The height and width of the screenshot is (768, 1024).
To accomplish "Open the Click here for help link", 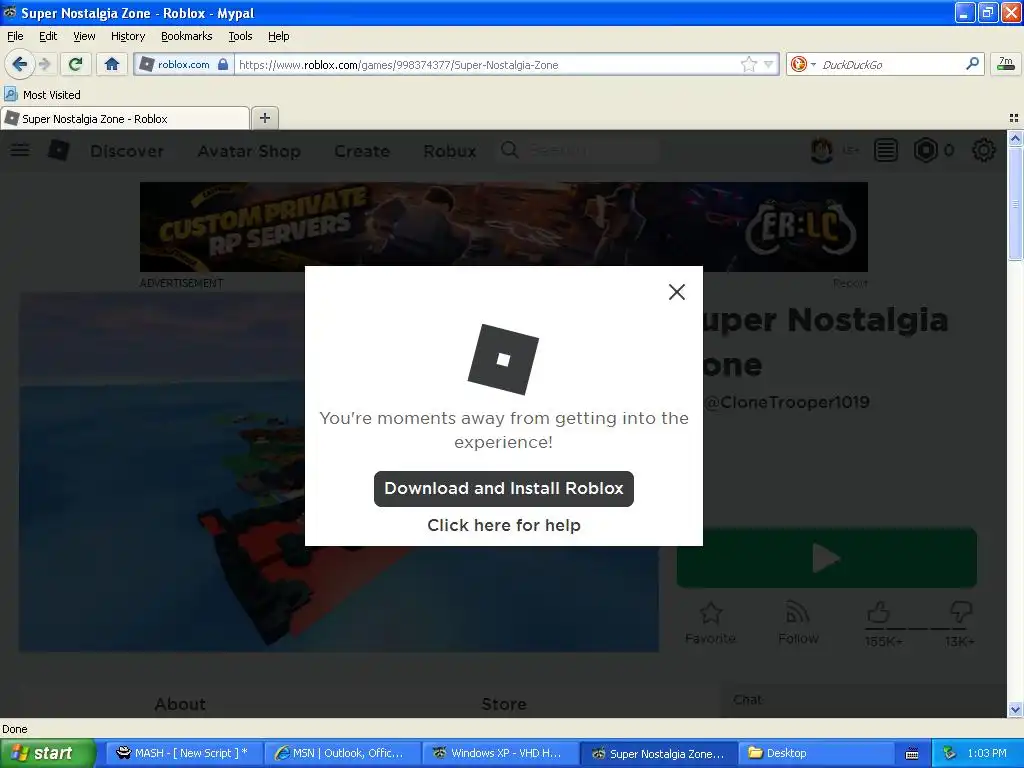I will (504, 525).
